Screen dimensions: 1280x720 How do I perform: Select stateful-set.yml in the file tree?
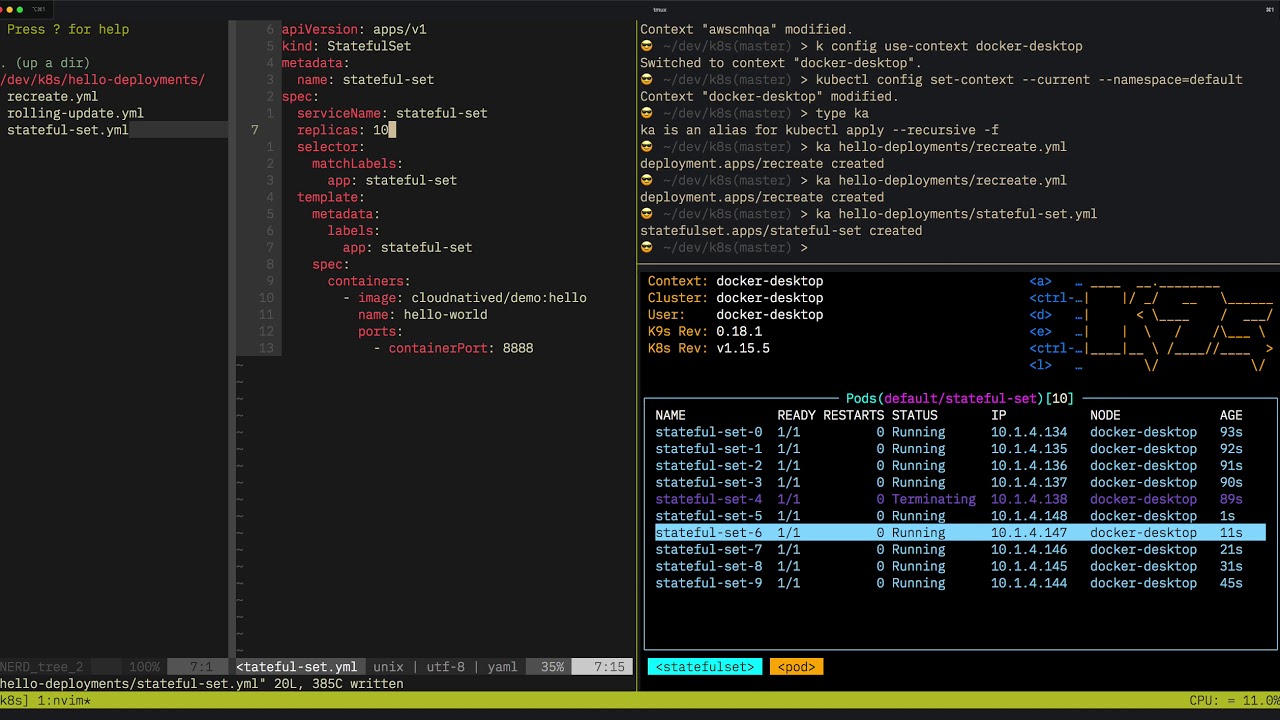[x=67, y=130]
